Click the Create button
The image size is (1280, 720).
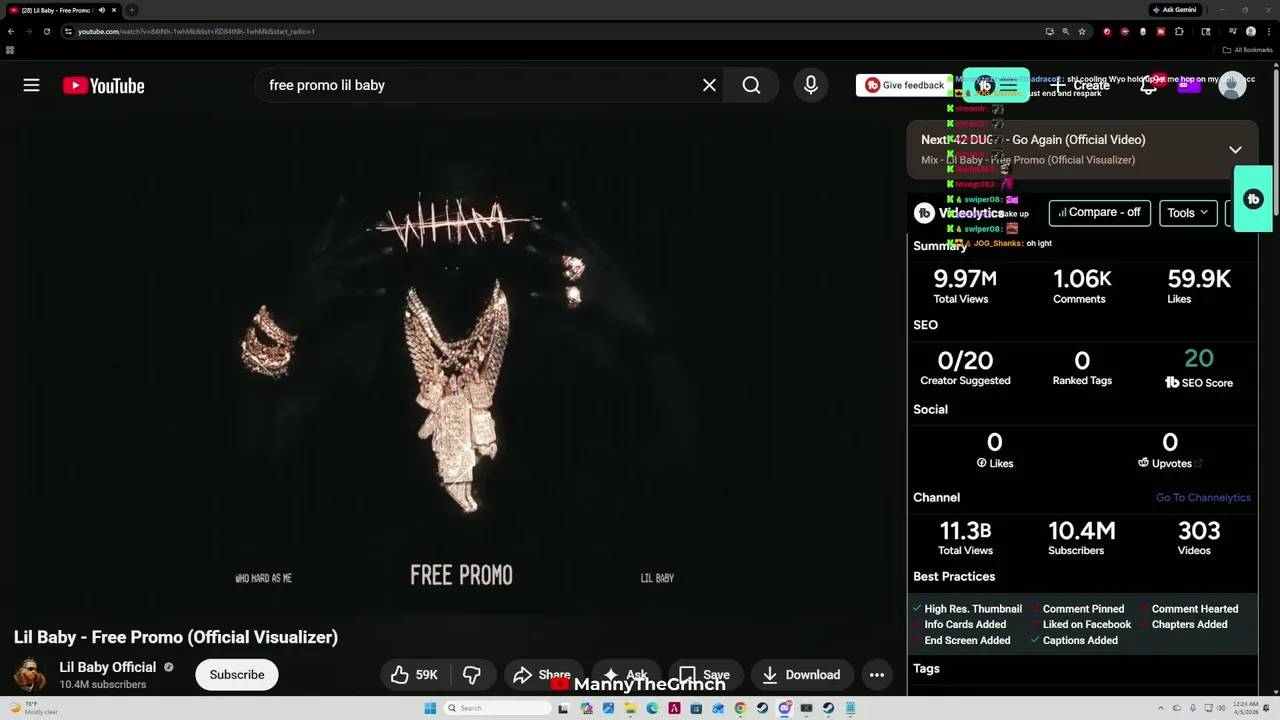pos(1082,85)
